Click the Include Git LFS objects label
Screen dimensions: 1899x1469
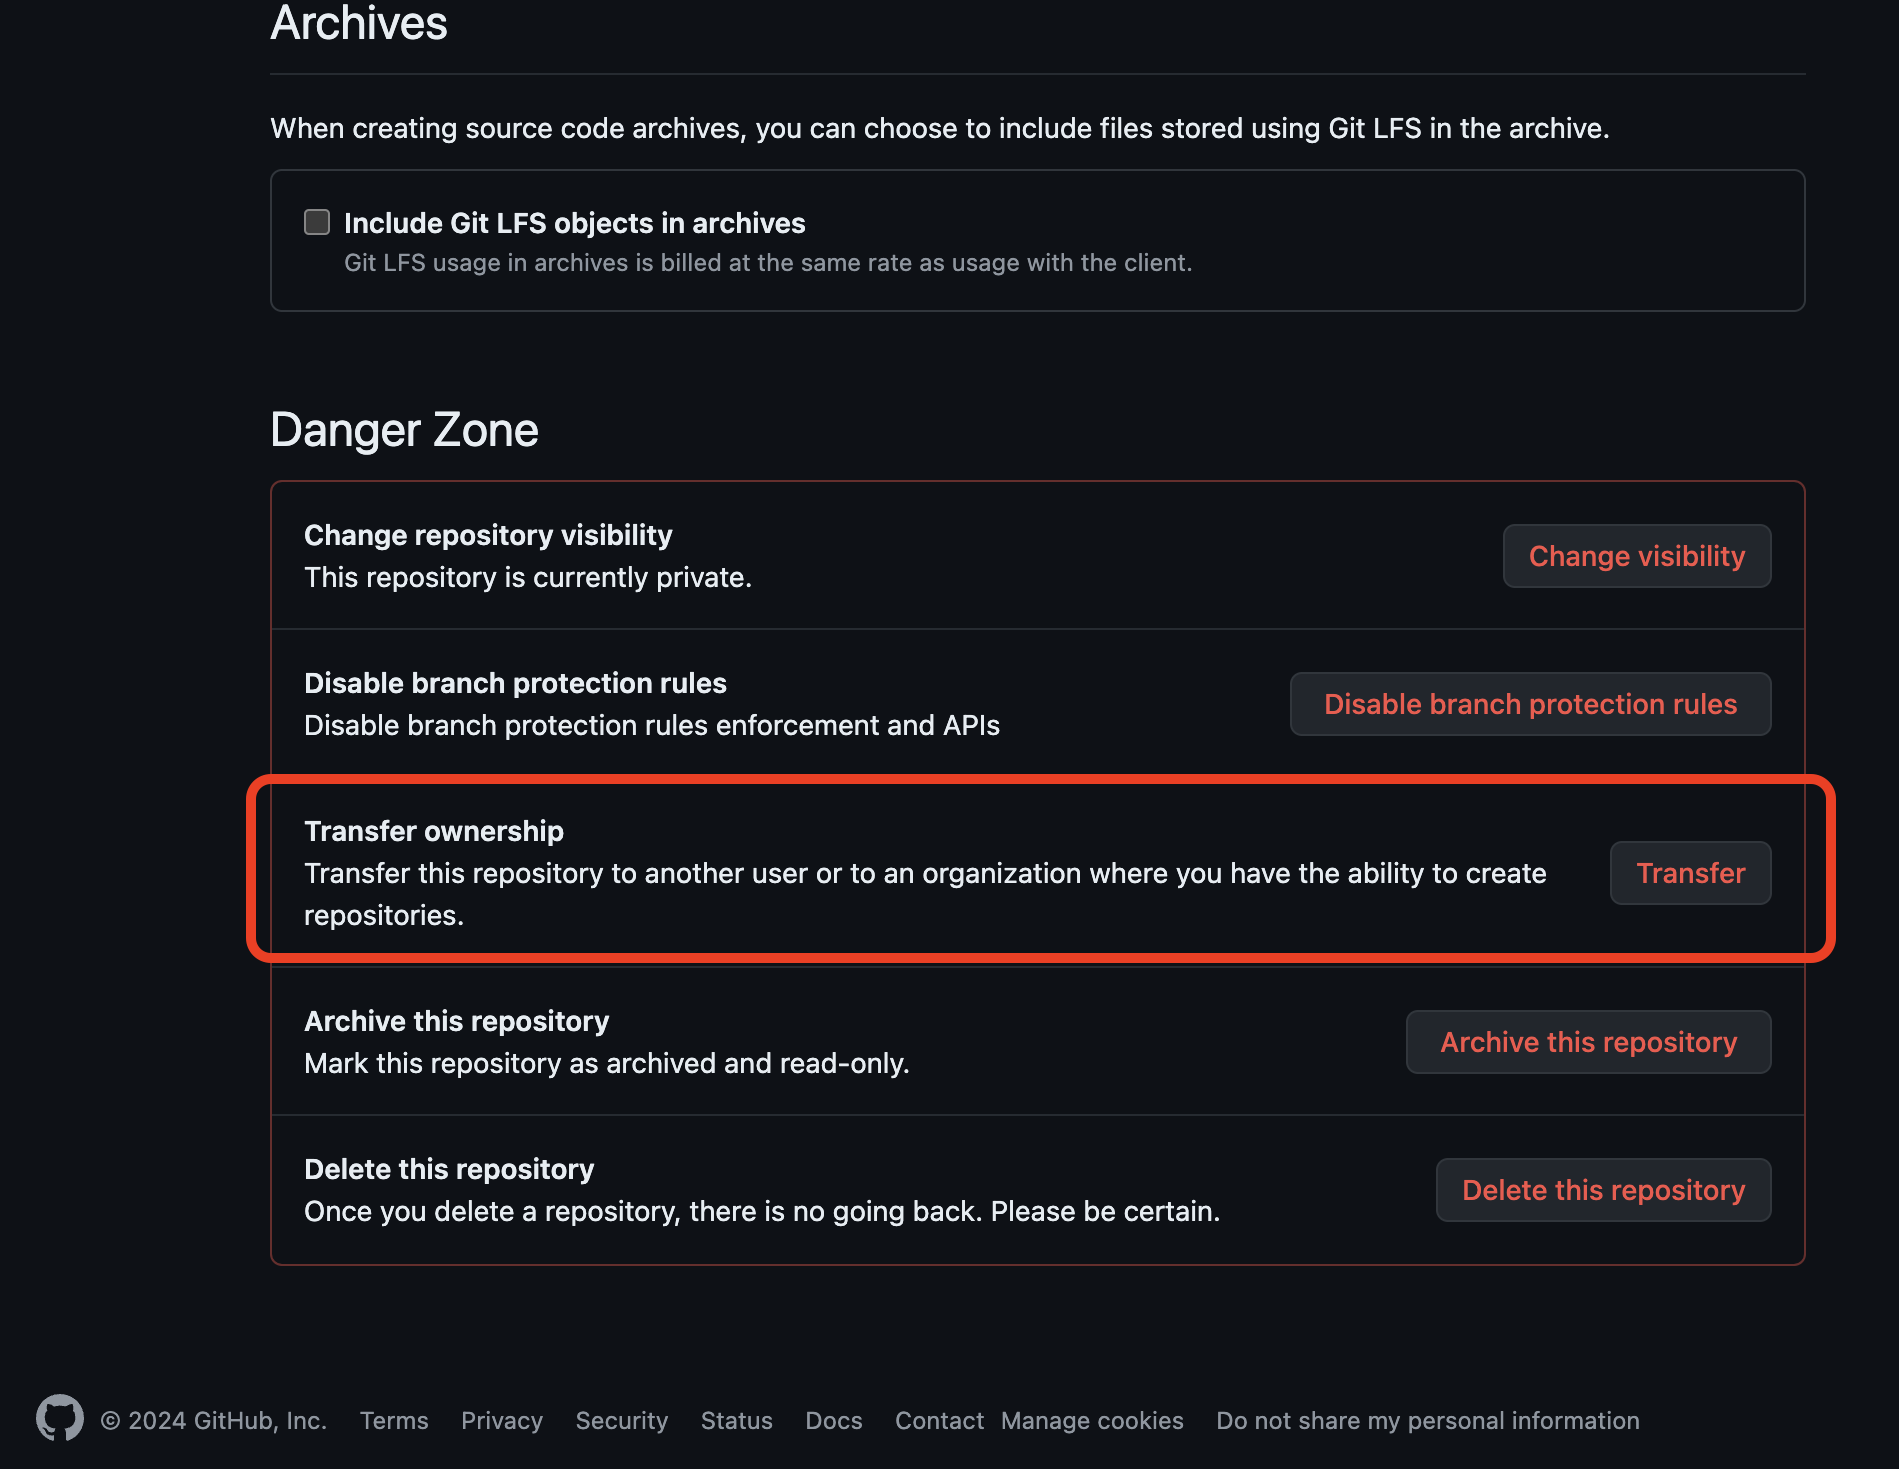click(575, 223)
